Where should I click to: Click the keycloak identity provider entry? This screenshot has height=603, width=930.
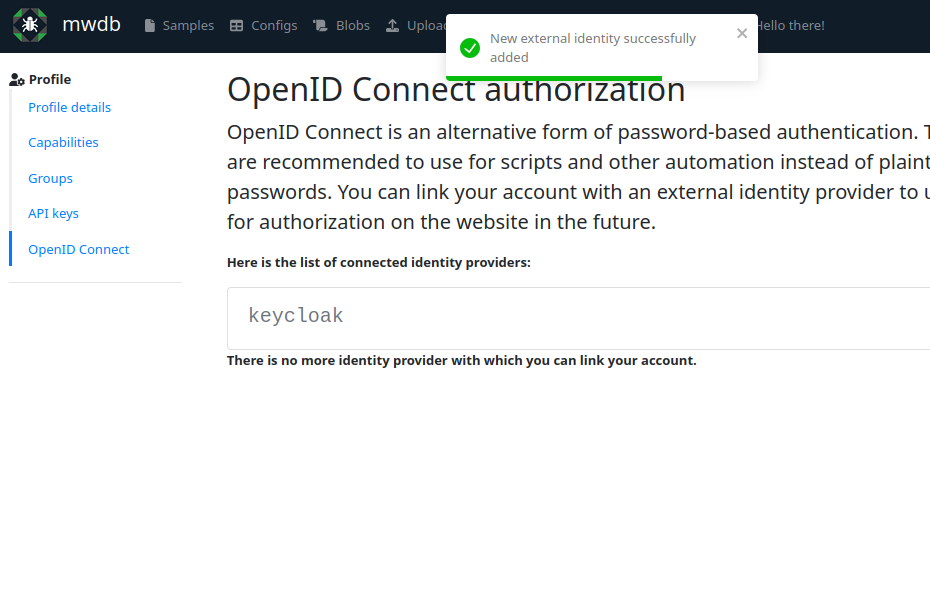578,318
